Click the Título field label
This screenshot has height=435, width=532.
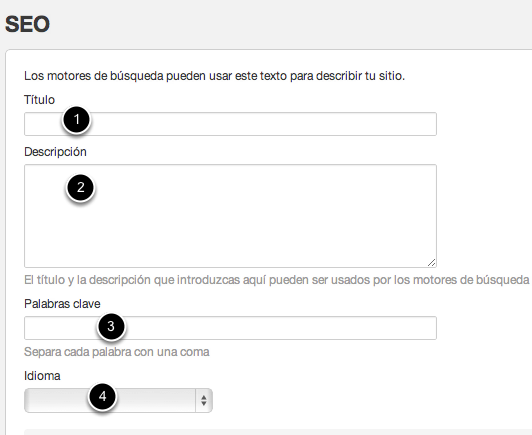pos(39,100)
